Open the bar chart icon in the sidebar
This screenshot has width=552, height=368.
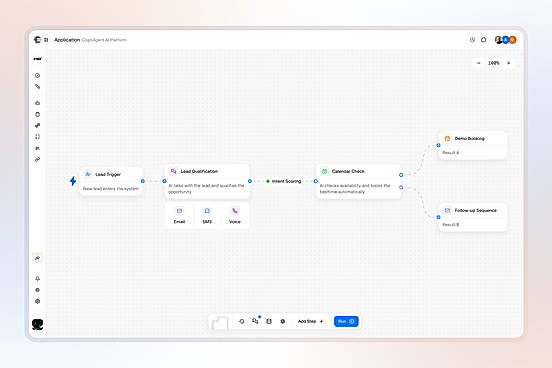point(37,148)
